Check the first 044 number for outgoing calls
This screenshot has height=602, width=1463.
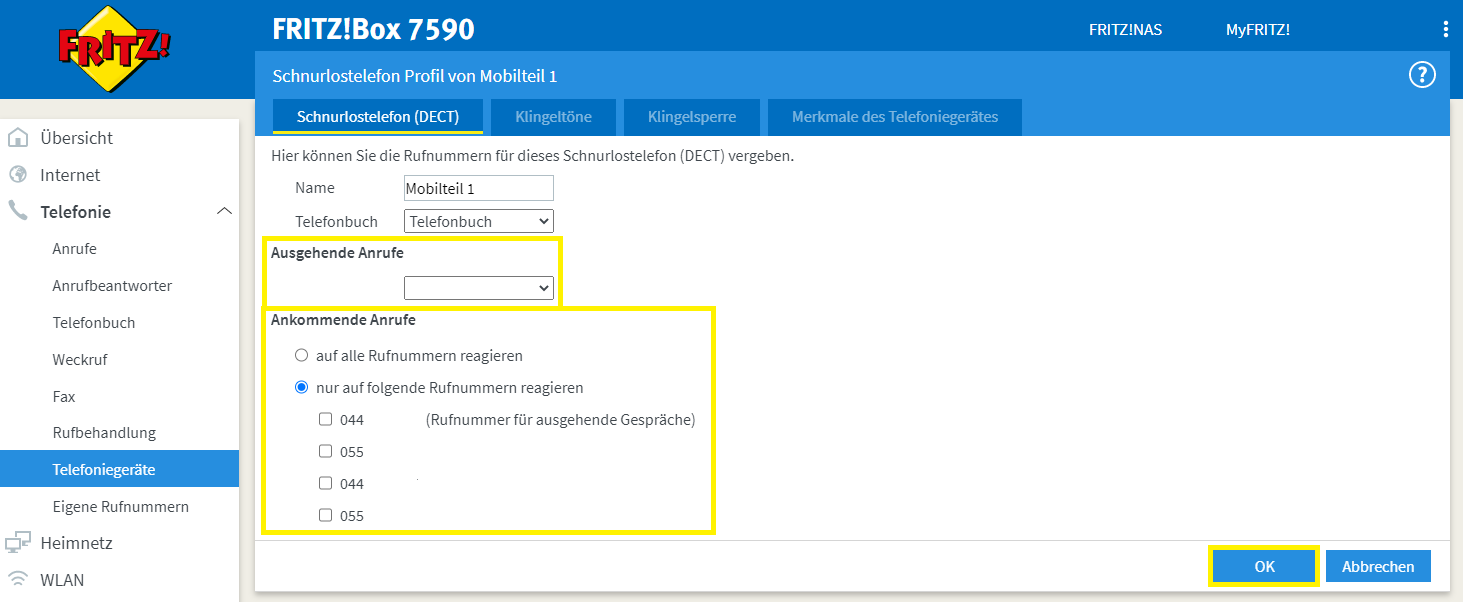[325, 419]
